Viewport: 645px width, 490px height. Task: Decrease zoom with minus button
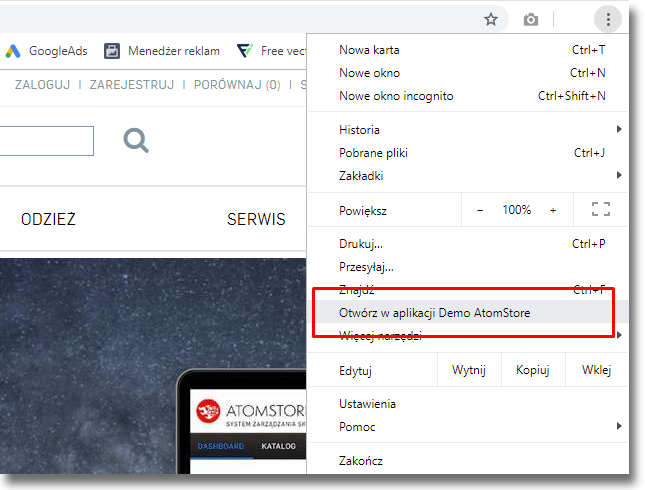click(x=480, y=210)
